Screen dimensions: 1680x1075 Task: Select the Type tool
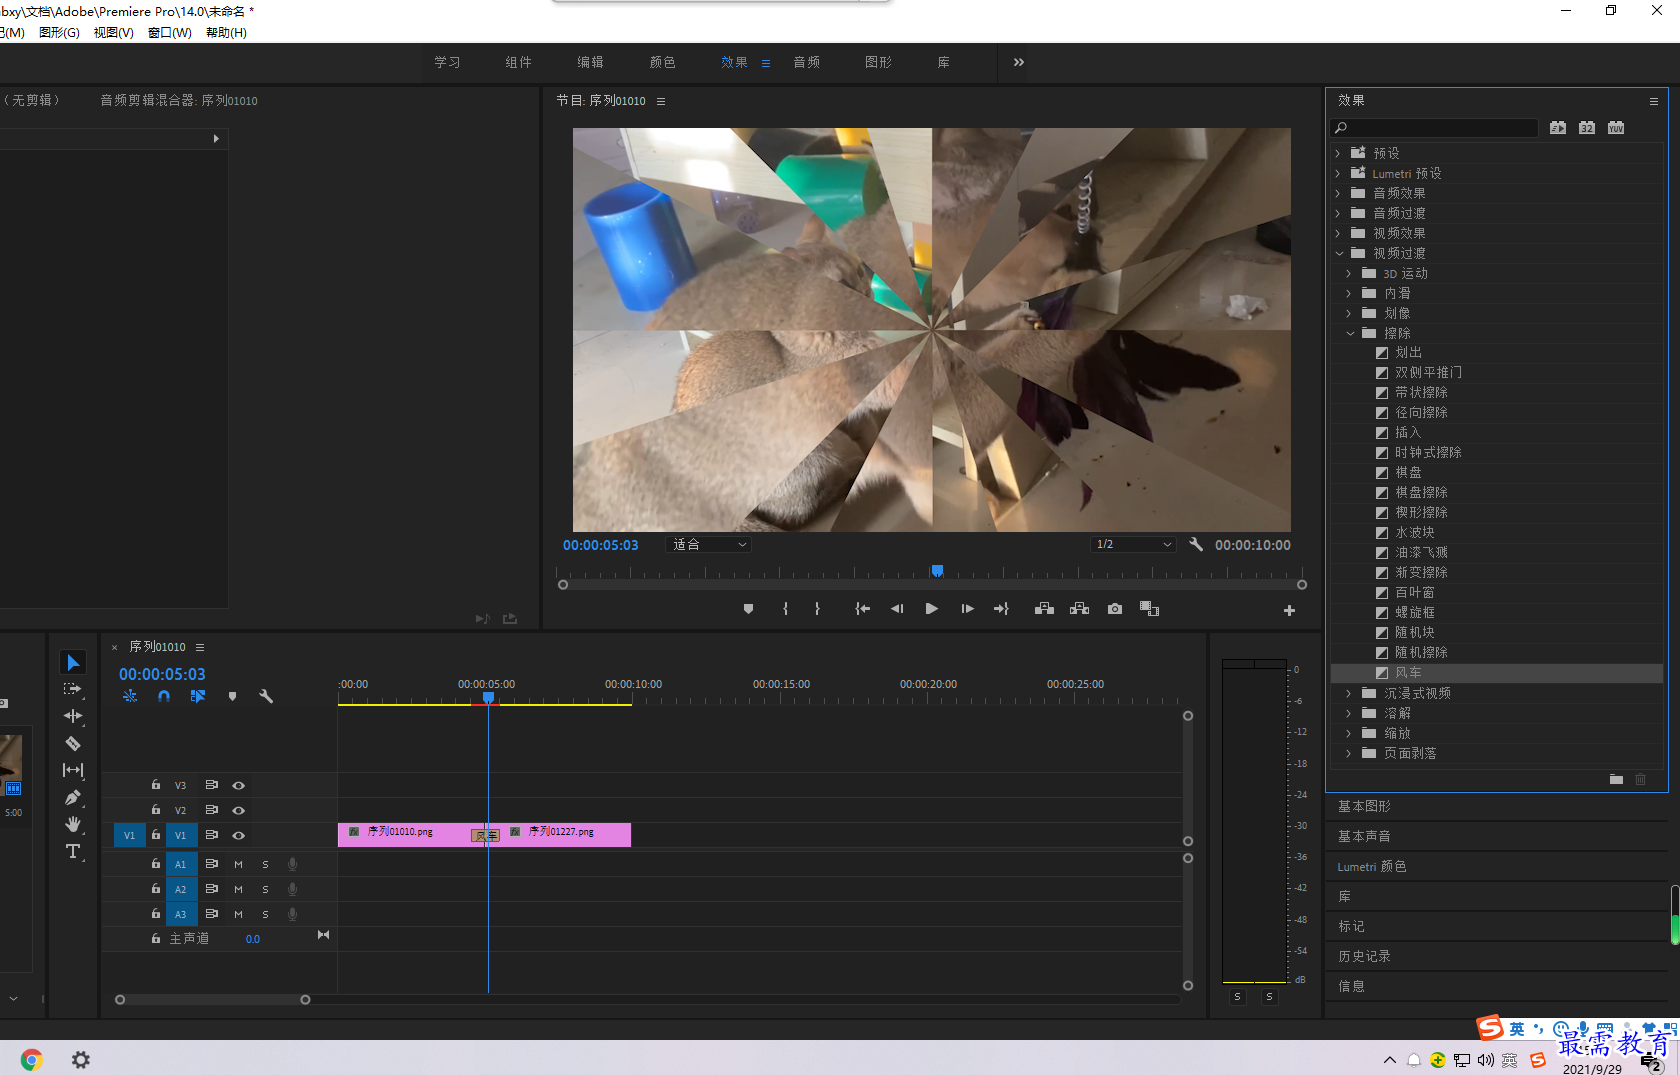coord(73,851)
